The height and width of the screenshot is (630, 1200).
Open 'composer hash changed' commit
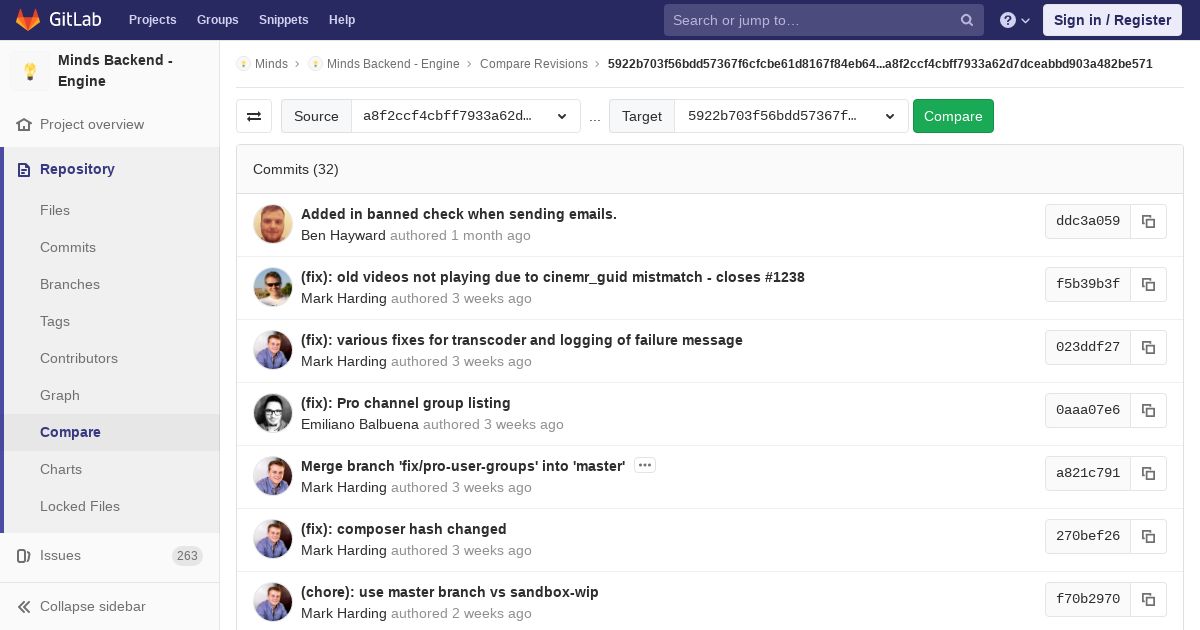click(x=404, y=529)
